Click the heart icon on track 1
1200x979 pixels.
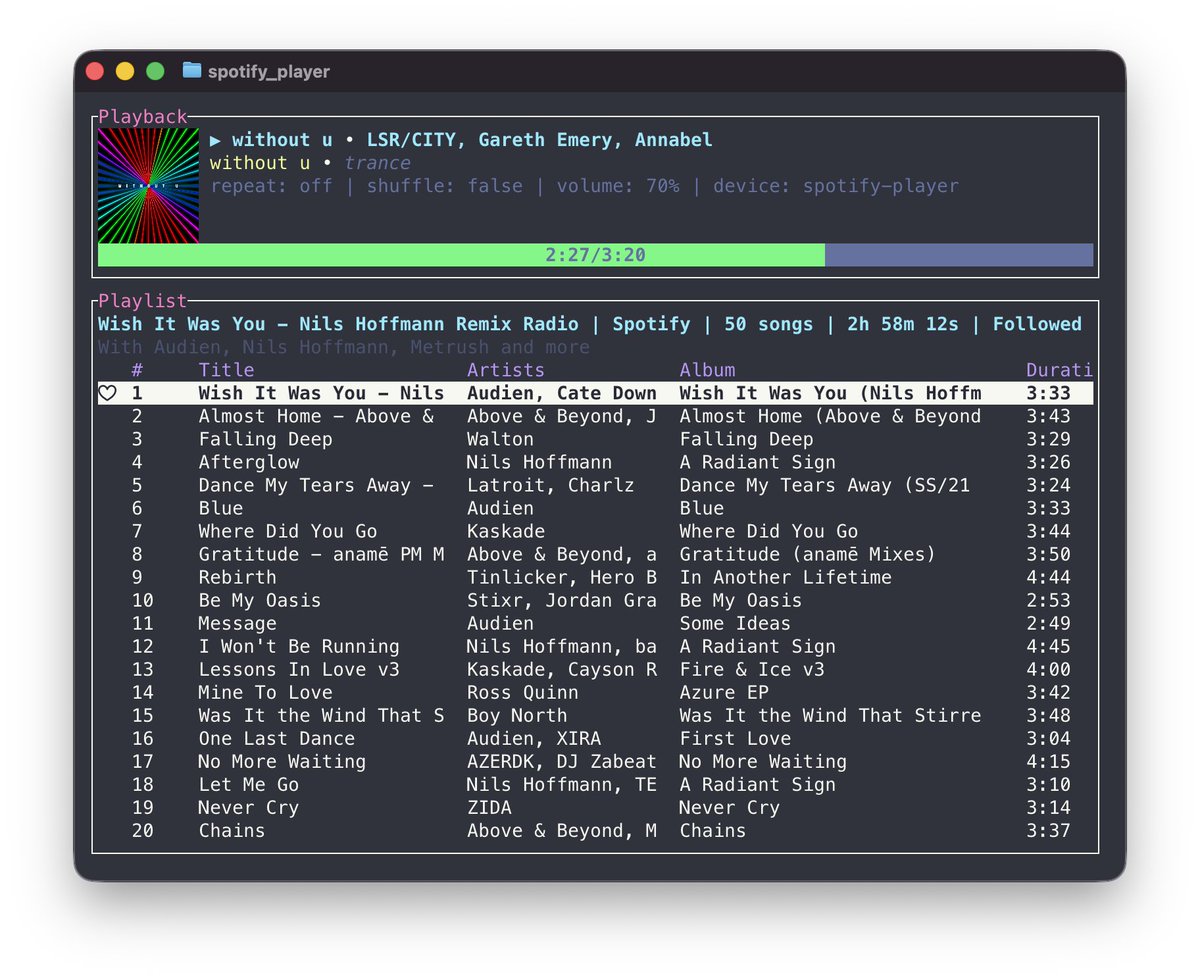click(x=107, y=394)
